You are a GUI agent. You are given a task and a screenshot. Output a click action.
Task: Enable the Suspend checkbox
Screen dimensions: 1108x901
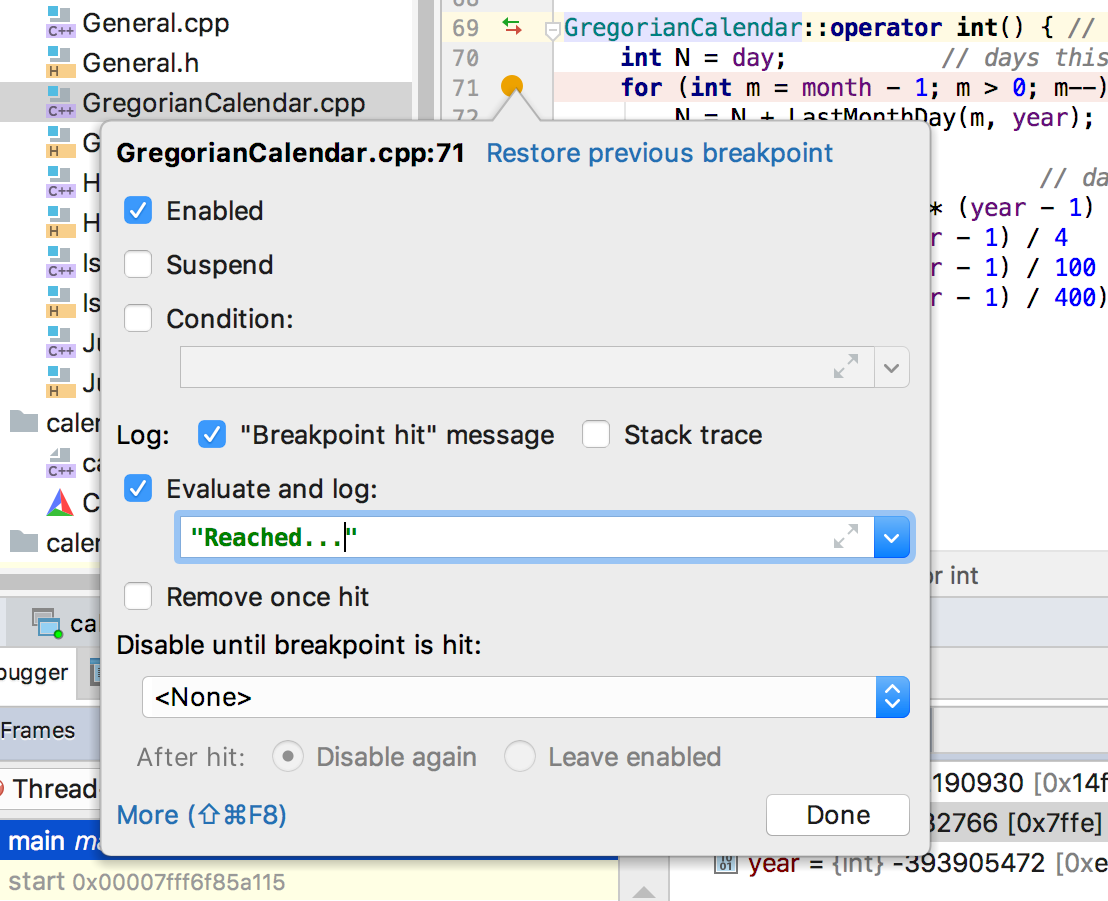click(x=138, y=265)
